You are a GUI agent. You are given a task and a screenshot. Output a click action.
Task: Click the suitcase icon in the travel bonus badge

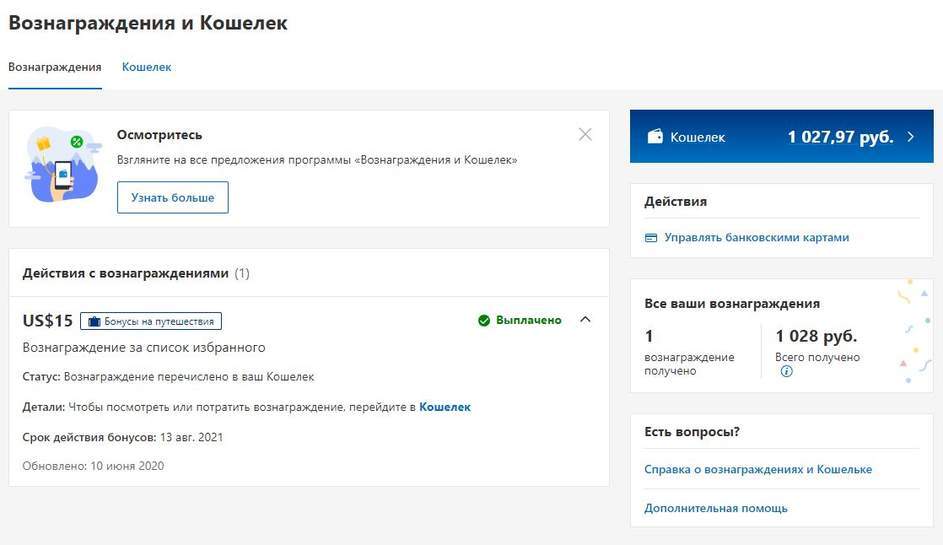[x=94, y=321]
